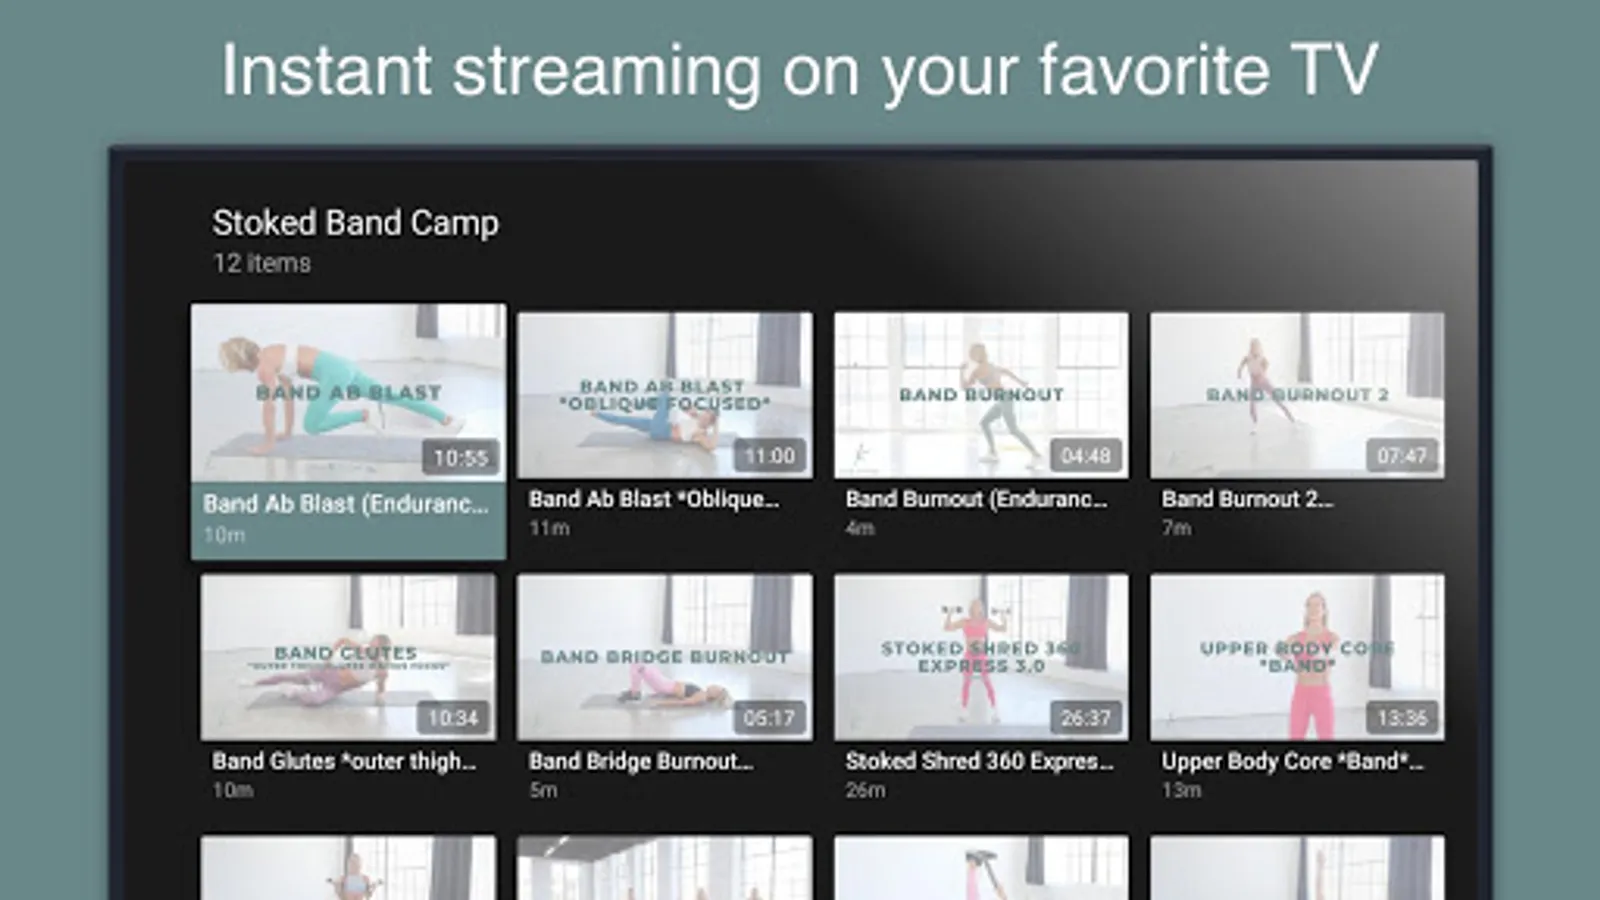
Task: Select 'Band Bridge Burnout...' title text
Action: (641, 761)
